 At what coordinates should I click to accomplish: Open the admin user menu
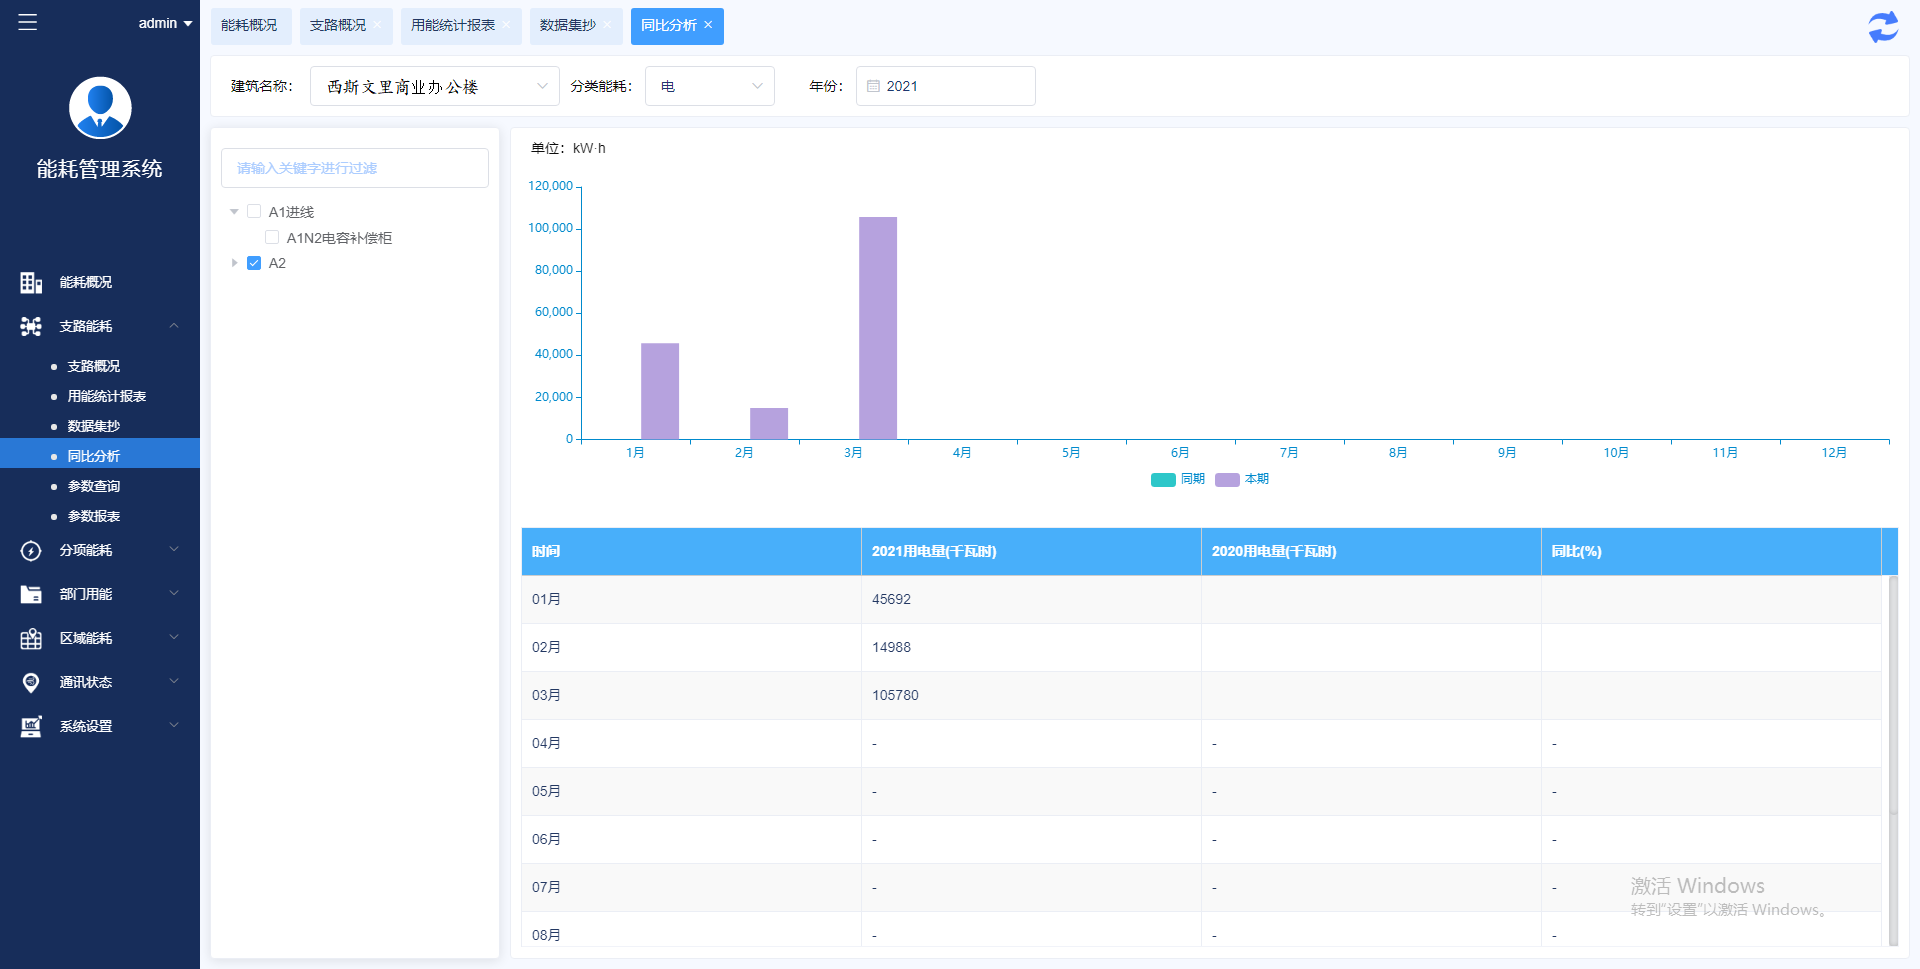click(165, 23)
